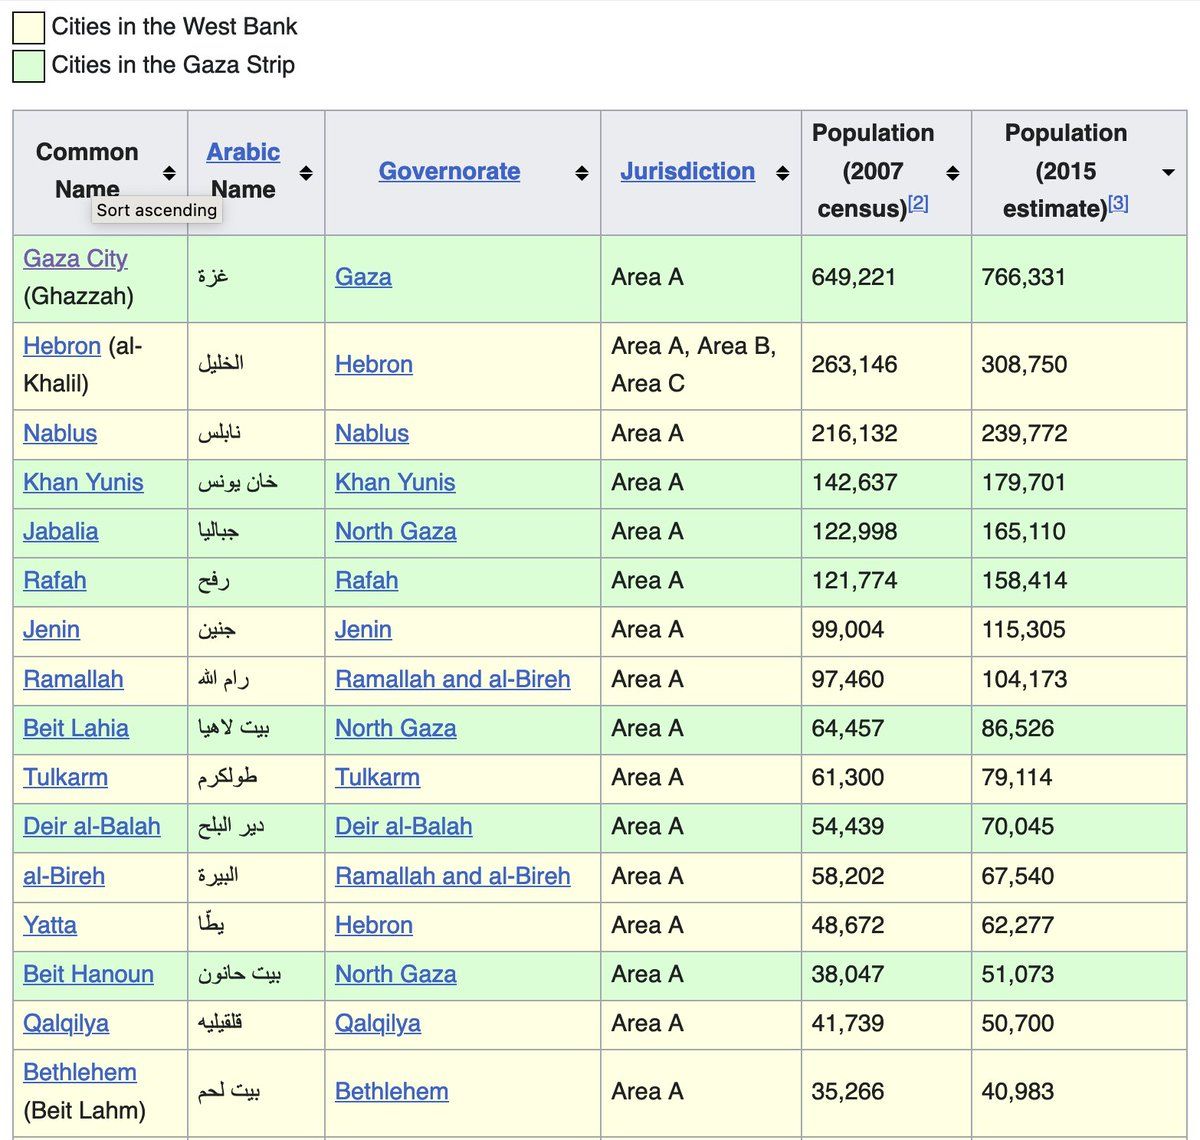
Task: Open footnote reference [3] in estimate header
Action: [x=1118, y=203]
